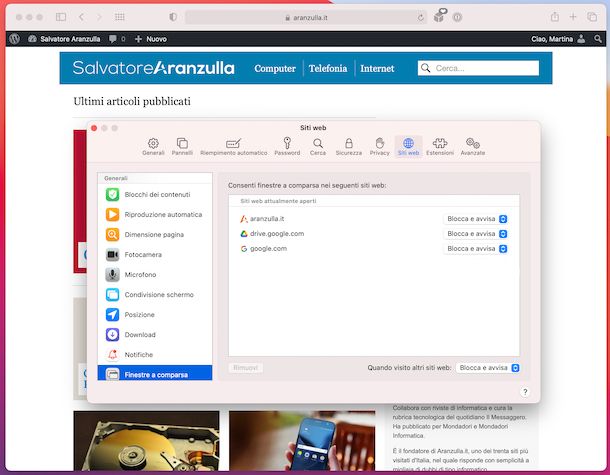Open the hard disk article thumbnail

click(146, 441)
